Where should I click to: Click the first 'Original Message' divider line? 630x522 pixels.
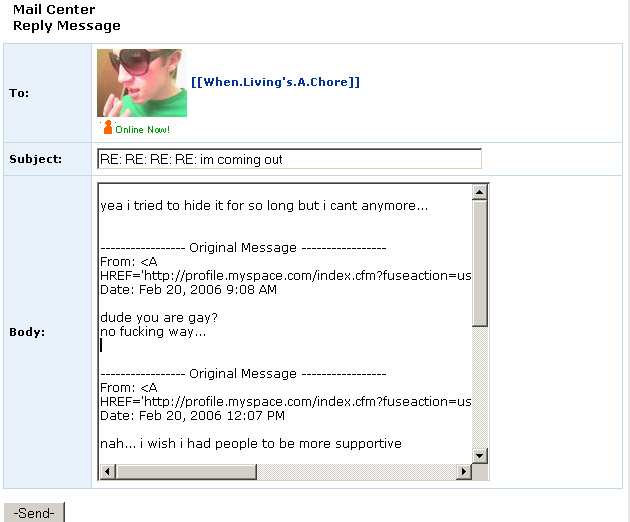click(243, 248)
